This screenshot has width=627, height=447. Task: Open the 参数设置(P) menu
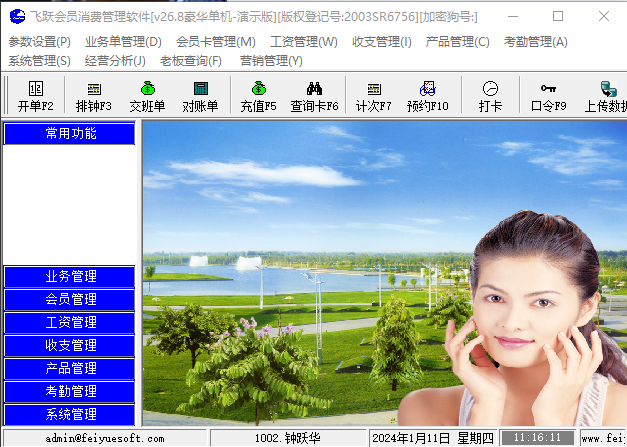click(39, 42)
